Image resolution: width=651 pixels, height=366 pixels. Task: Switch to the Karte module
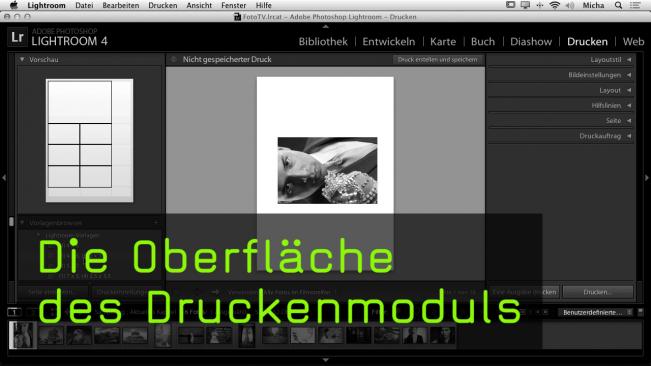pyautogui.click(x=443, y=41)
